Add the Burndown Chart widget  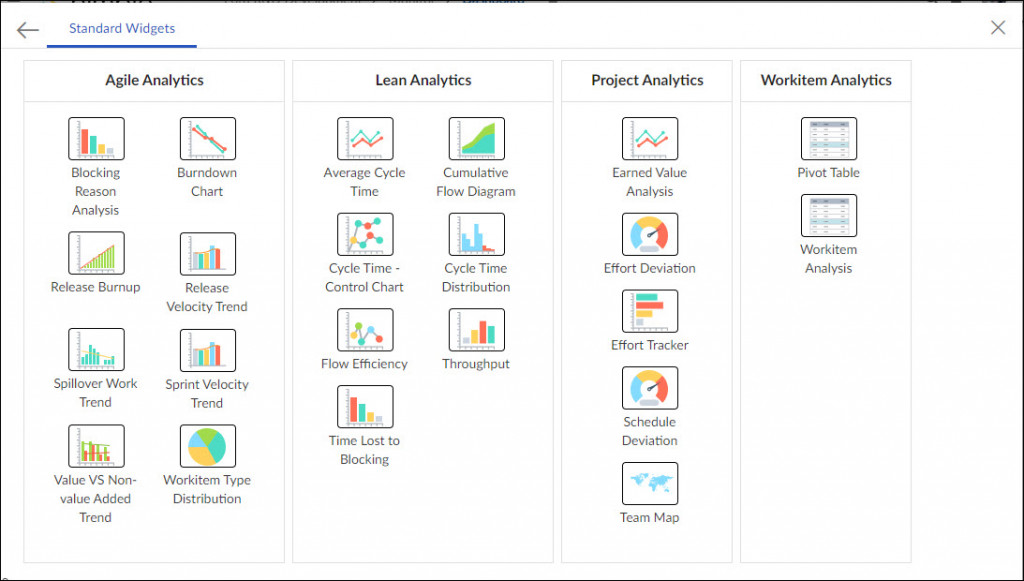coord(207,138)
